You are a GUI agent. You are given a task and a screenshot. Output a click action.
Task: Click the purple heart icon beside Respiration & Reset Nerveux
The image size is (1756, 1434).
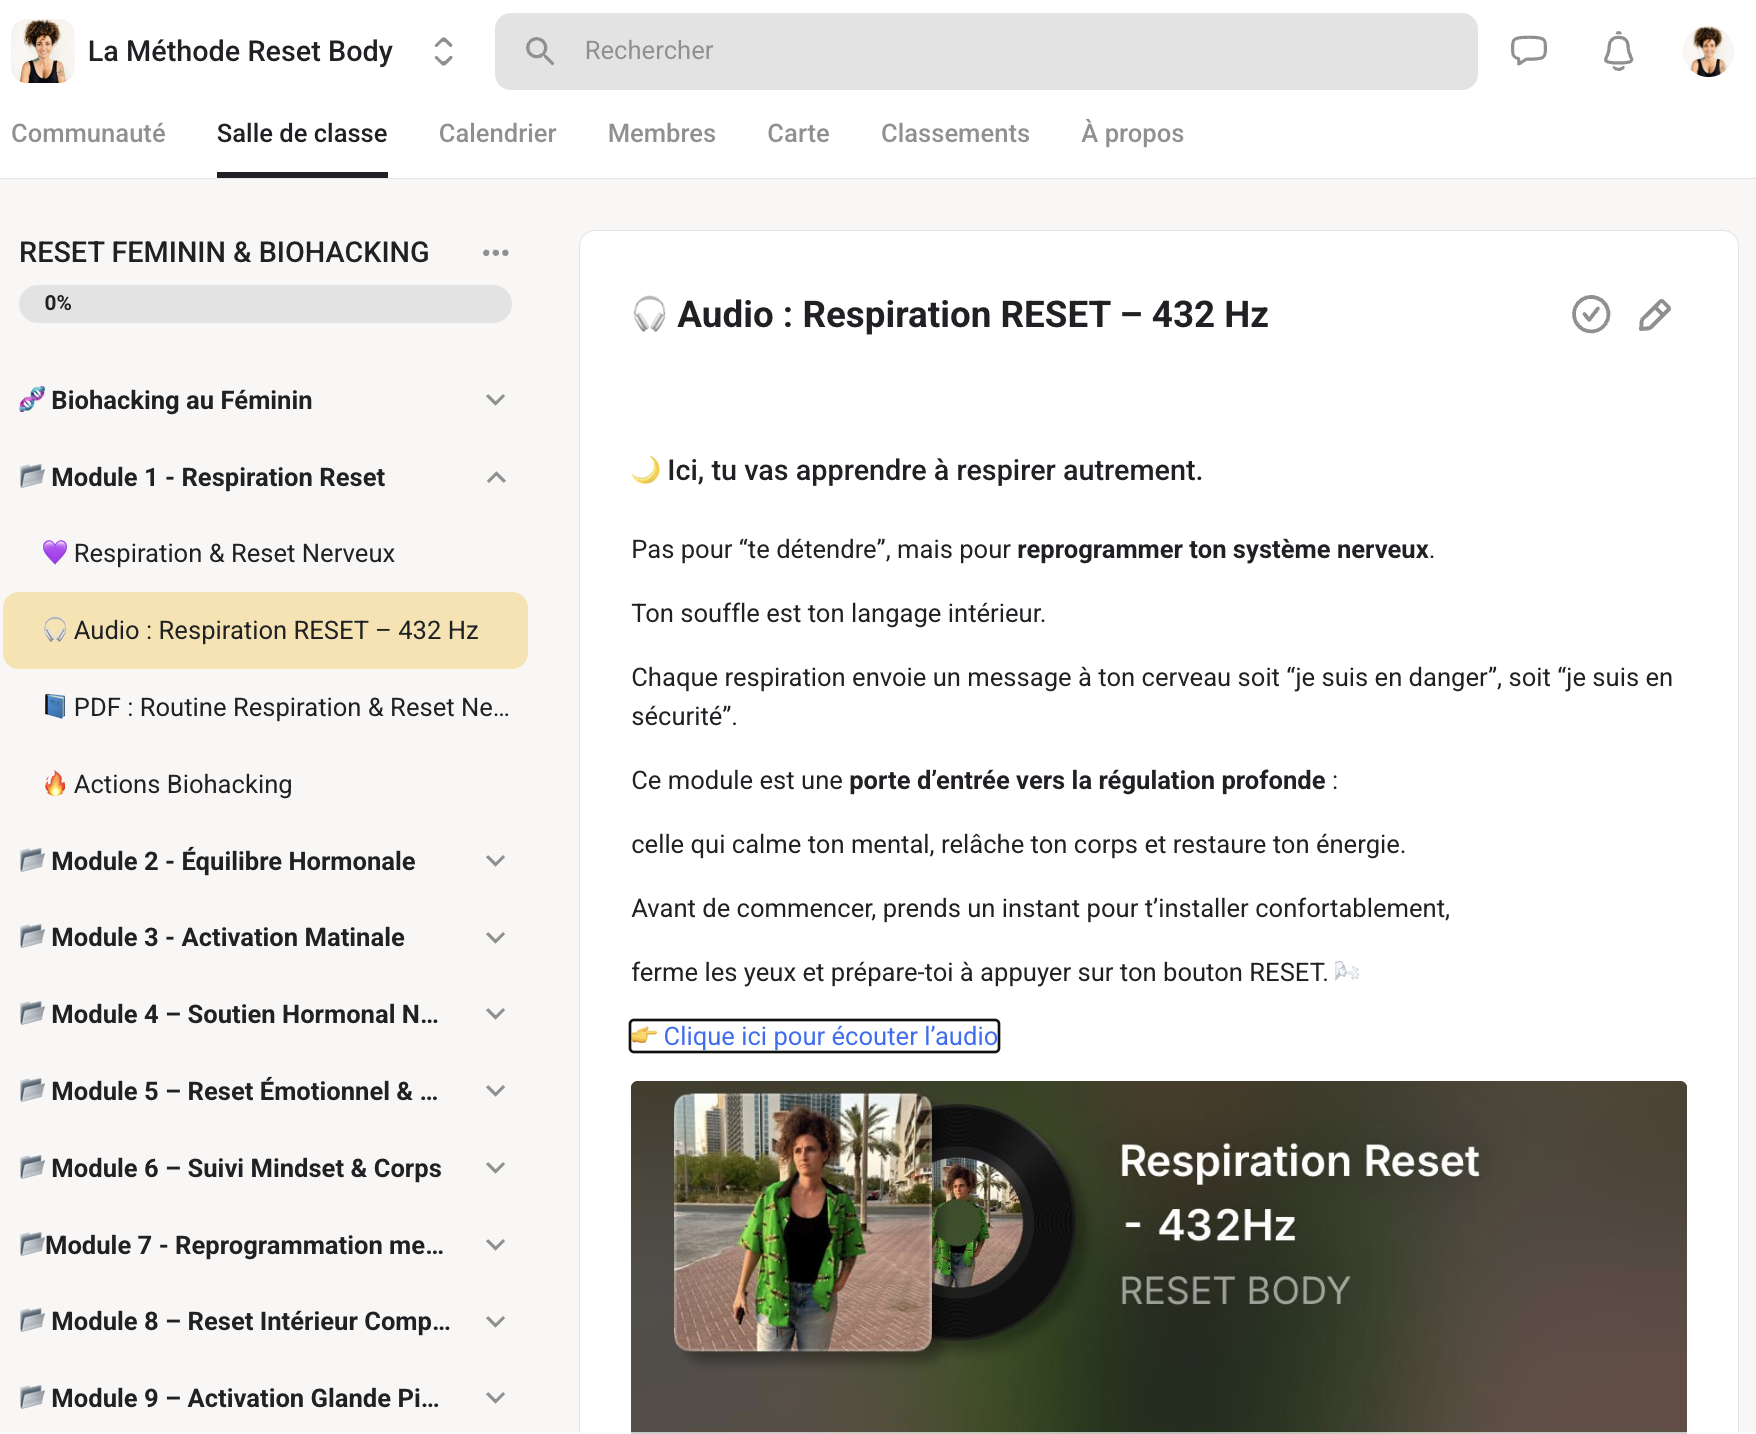point(55,552)
